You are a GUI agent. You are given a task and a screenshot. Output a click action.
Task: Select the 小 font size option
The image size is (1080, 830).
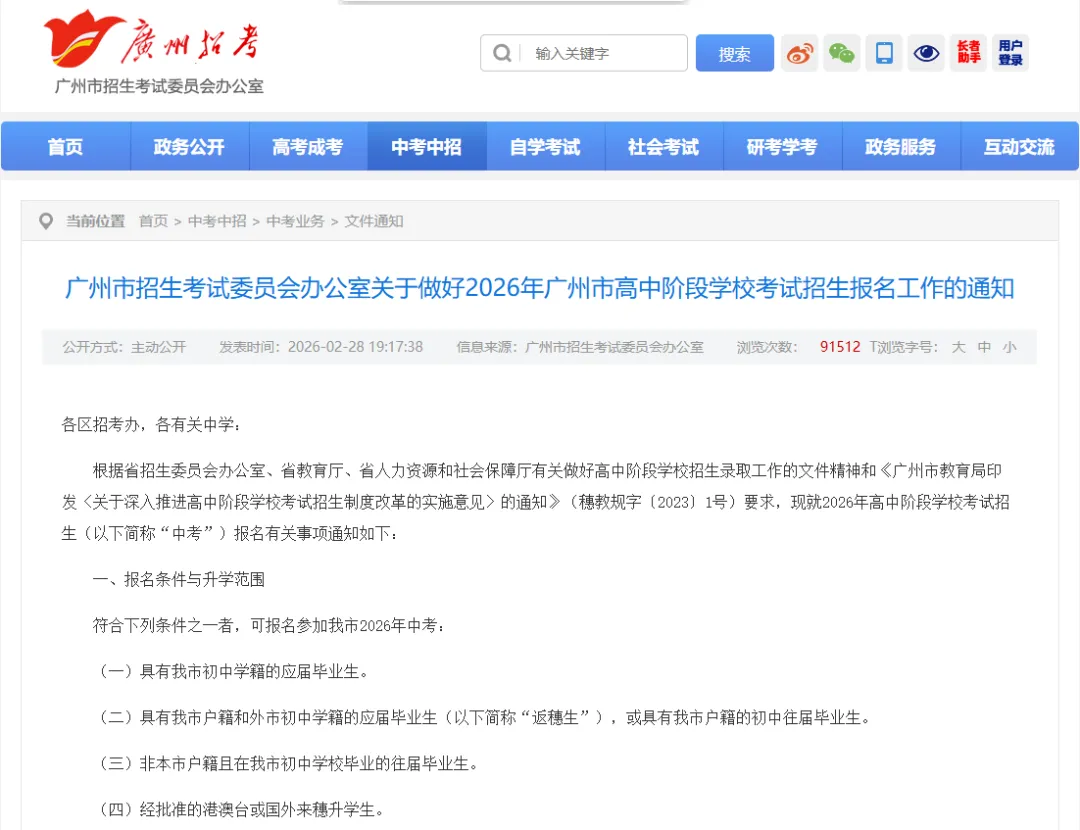1010,347
